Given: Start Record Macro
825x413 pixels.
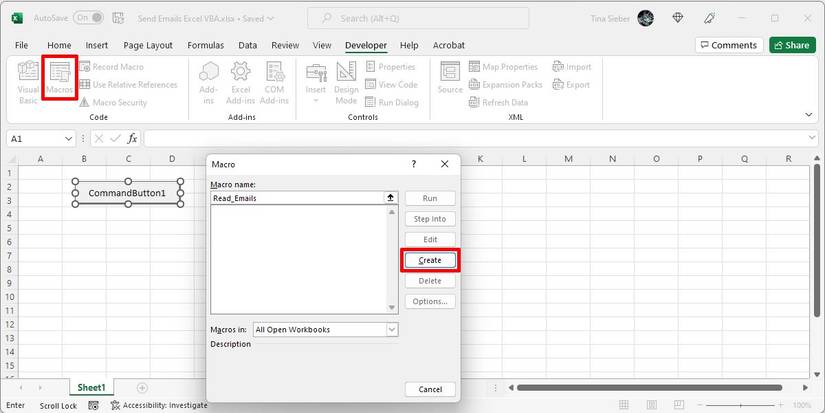Looking at the screenshot, I should (x=112, y=67).
